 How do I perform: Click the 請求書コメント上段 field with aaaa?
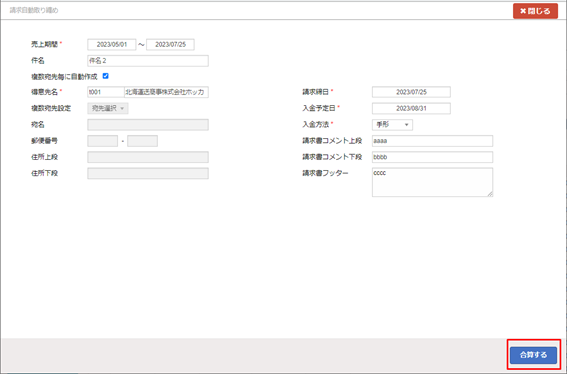click(432, 141)
